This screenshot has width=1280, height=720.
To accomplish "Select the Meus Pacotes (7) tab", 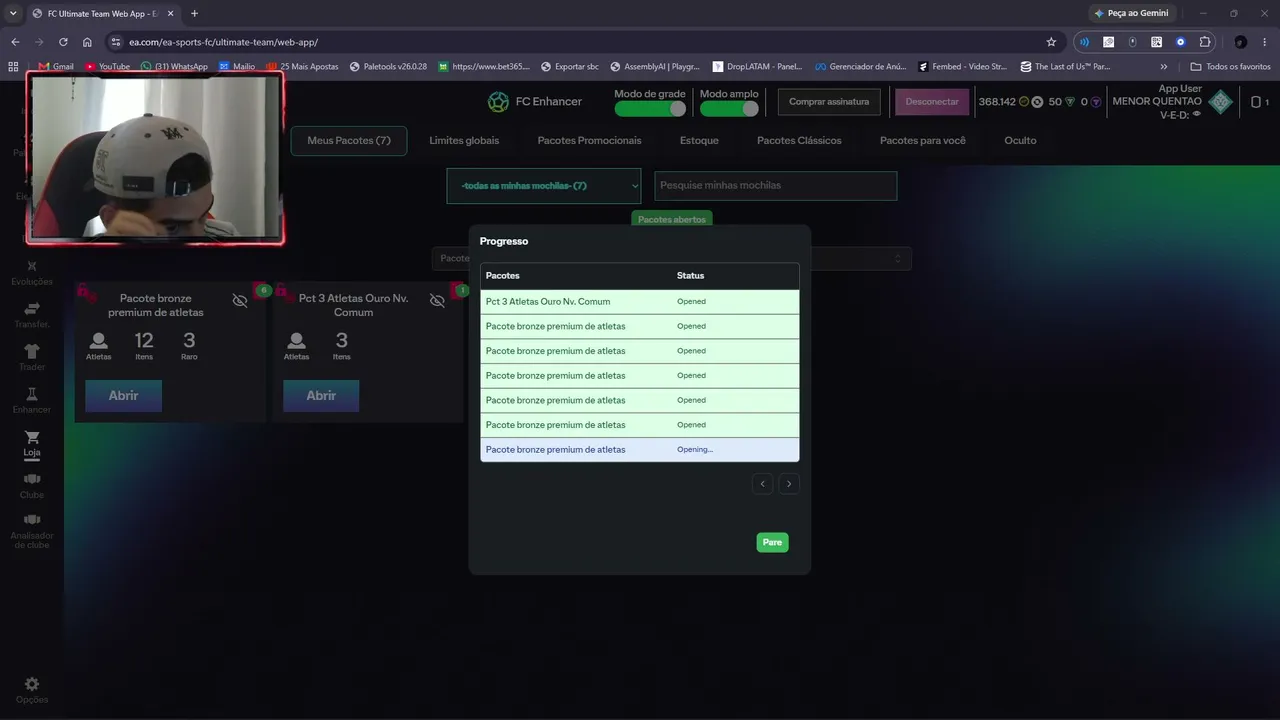I will point(349,141).
